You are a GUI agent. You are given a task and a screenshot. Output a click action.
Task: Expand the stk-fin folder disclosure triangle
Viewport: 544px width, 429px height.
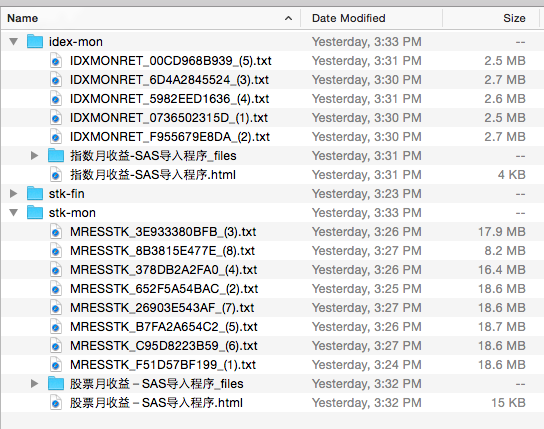coord(14,194)
